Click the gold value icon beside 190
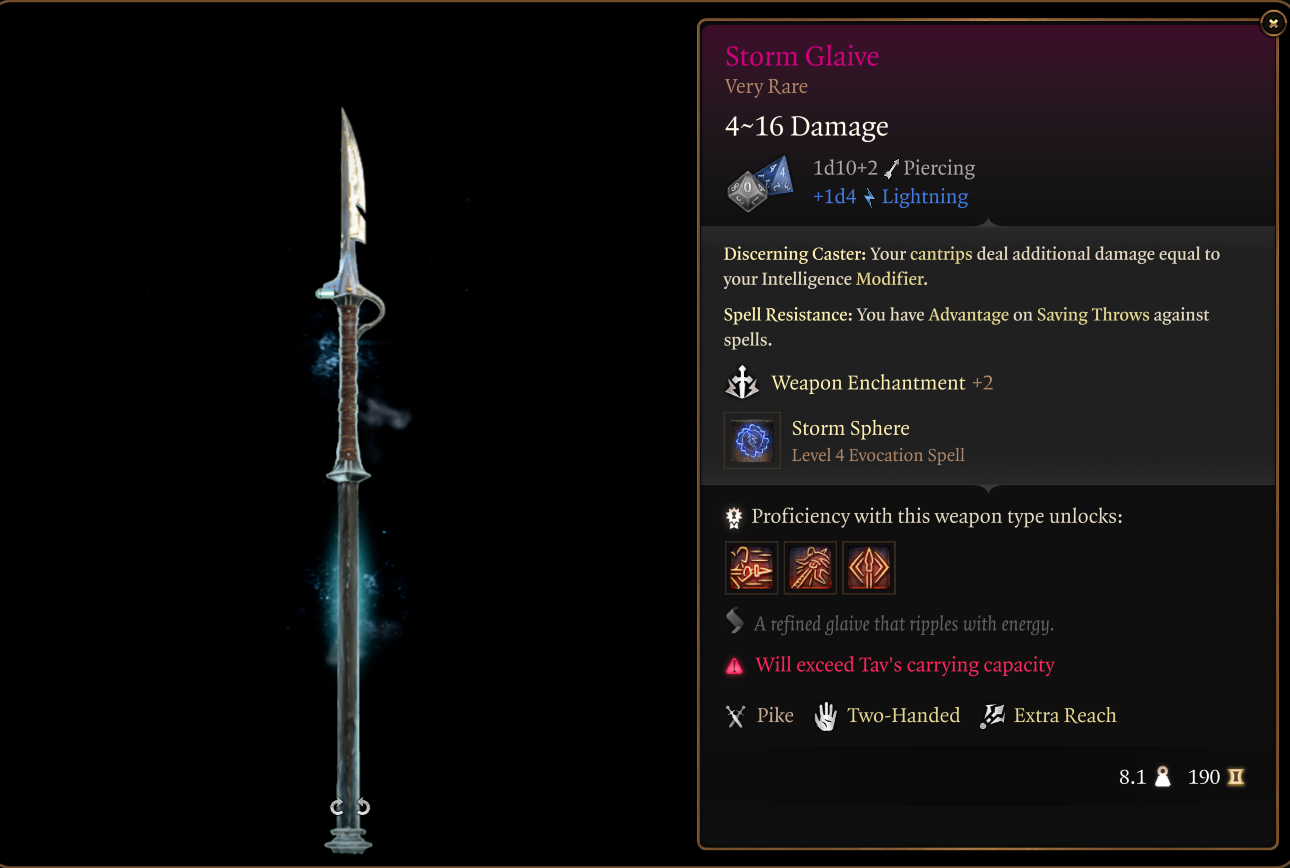 pos(1236,777)
